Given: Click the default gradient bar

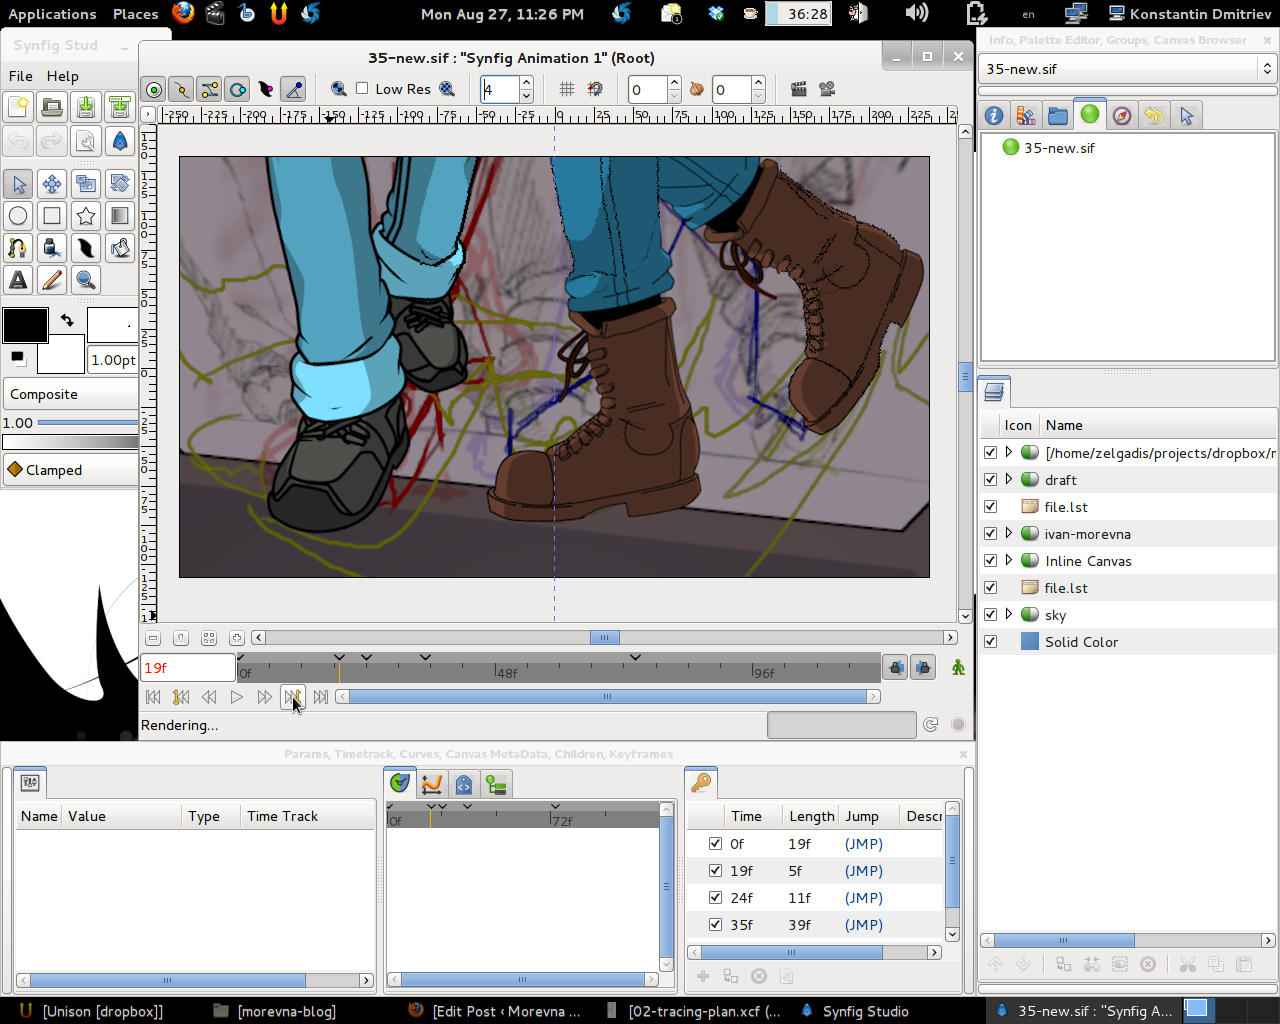Looking at the screenshot, I should 70,442.
